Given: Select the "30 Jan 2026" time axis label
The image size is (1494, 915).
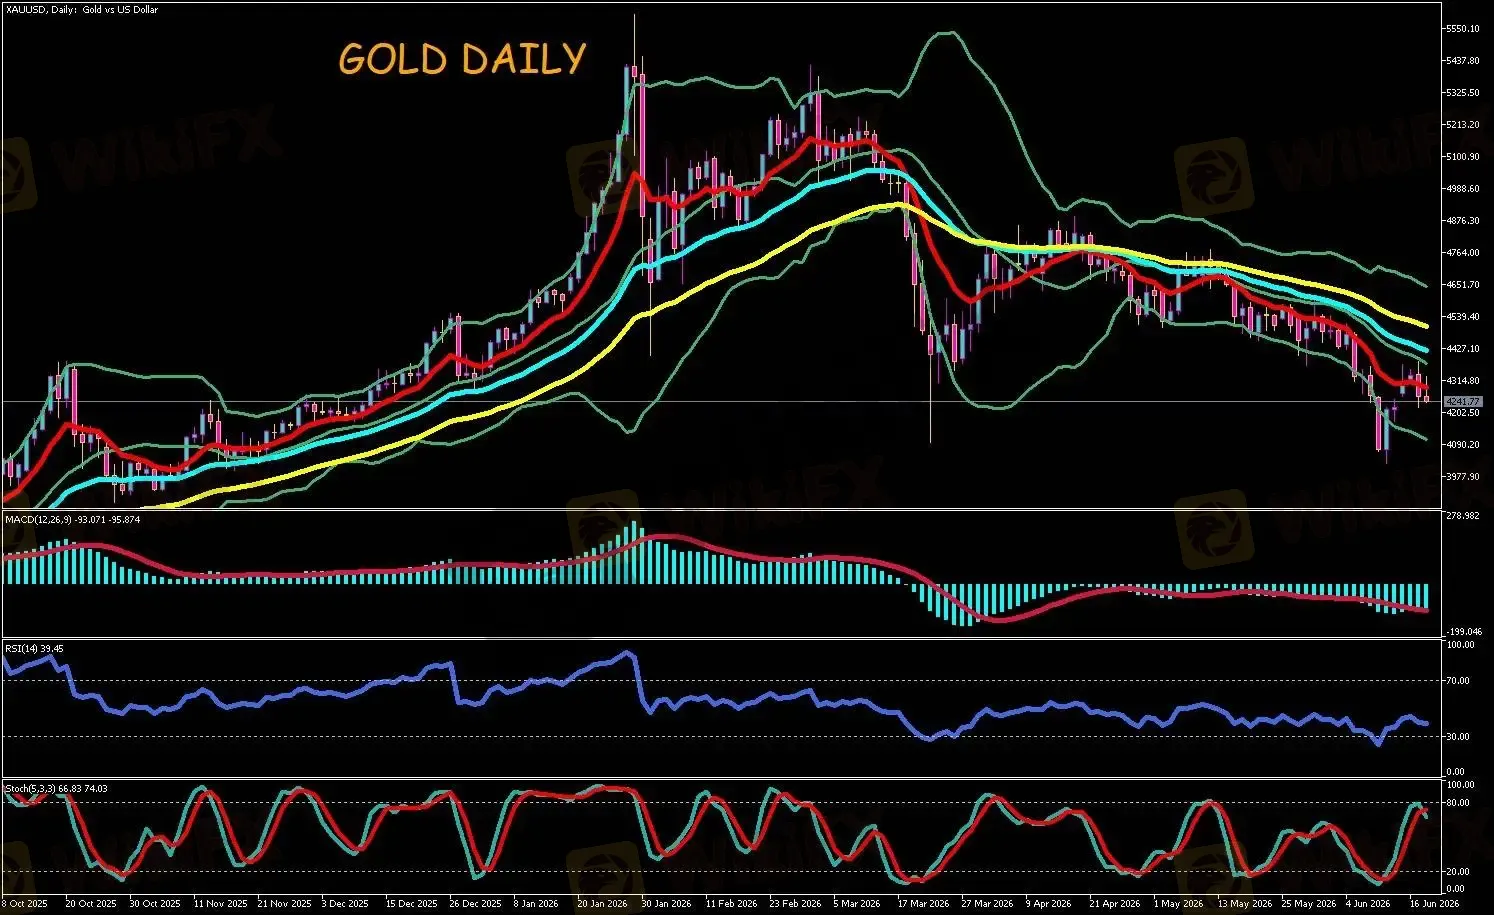Looking at the screenshot, I should pyautogui.click(x=666, y=904).
